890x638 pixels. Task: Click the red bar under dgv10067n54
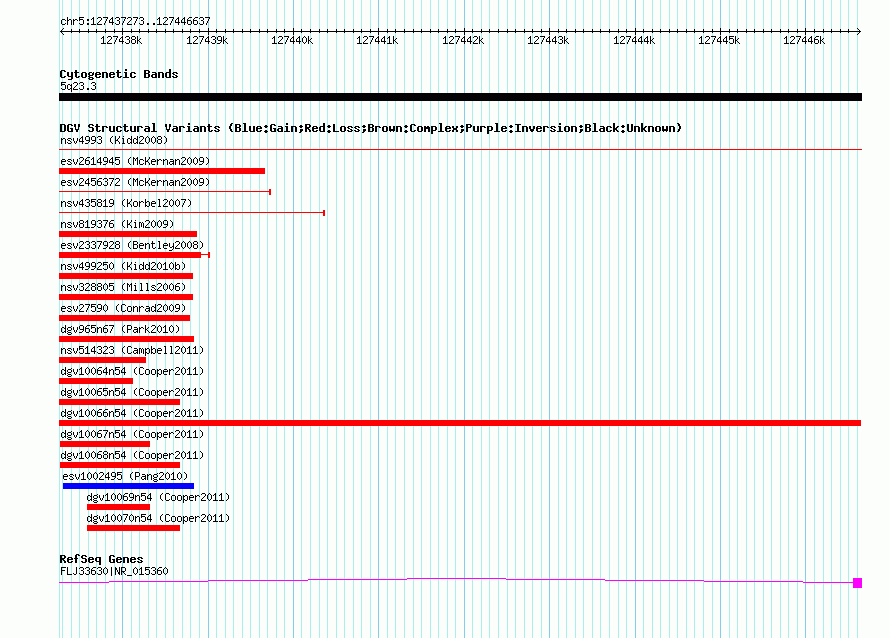(x=104, y=444)
